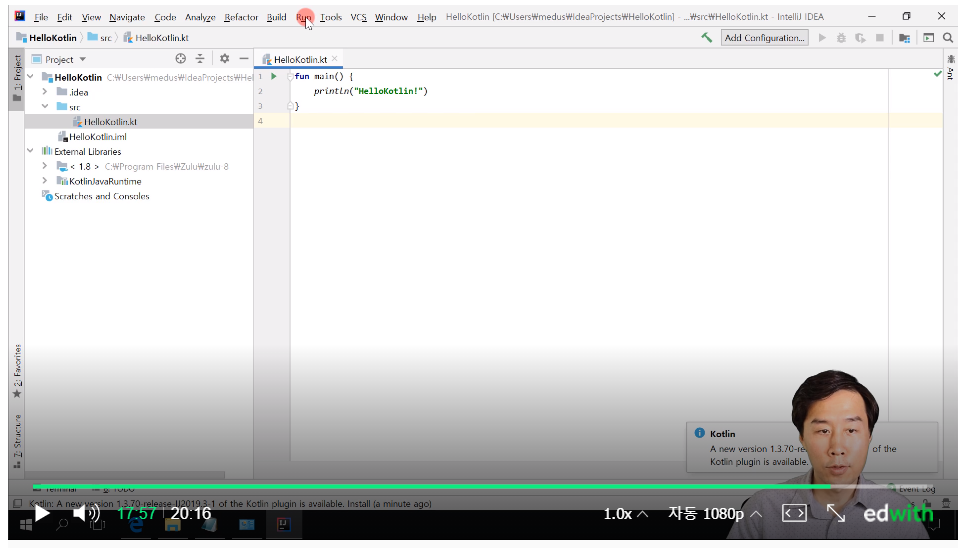970x548 pixels.
Task: Hide the Project panel with the minus icon
Action: (x=244, y=59)
